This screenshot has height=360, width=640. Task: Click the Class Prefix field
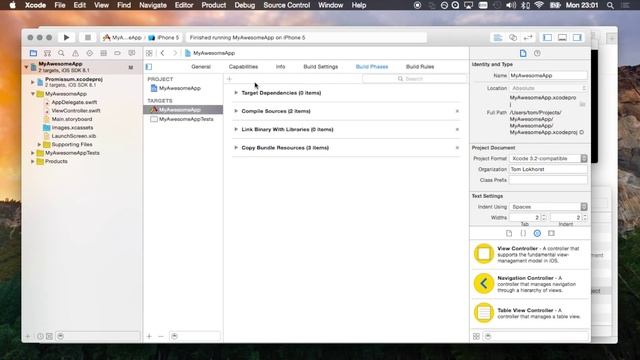pyautogui.click(x=548, y=180)
